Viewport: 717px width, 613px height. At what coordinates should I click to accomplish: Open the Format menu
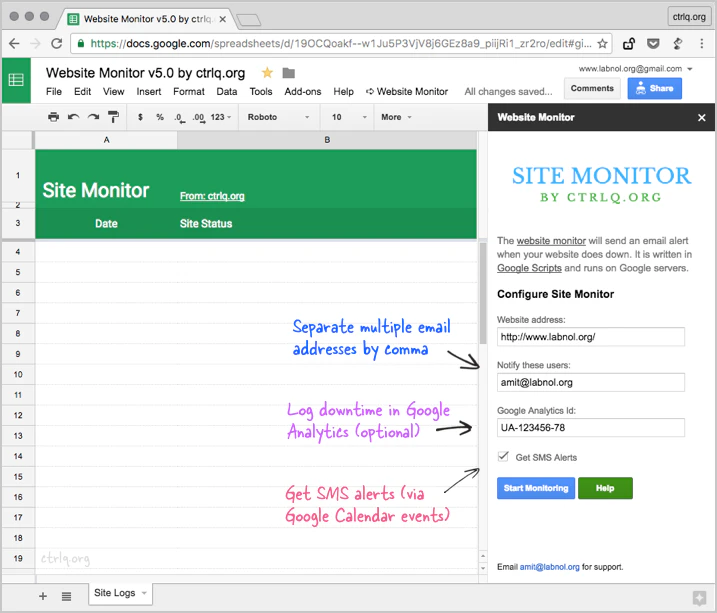tap(188, 91)
